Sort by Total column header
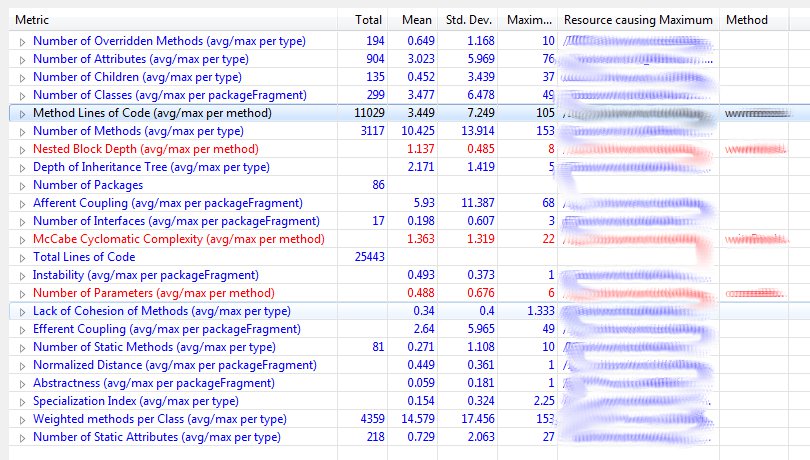Screen dimensions: 810x460 363,20
